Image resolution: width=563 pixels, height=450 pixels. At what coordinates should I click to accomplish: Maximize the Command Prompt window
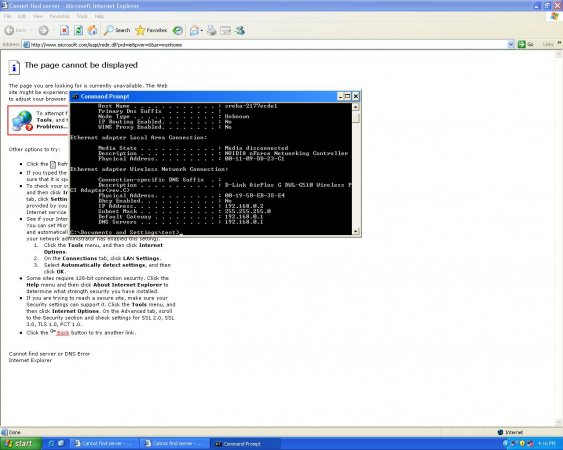(x=348, y=96)
